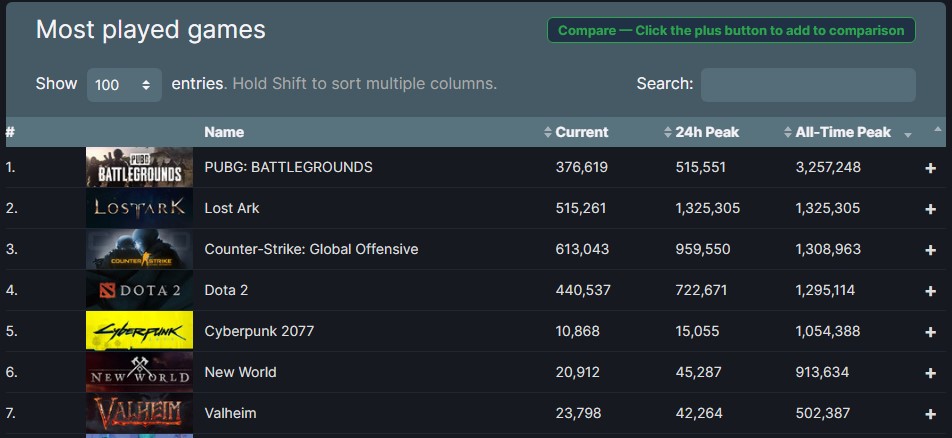The height and width of the screenshot is (438, 952).
Task: Open the Valheim banner thumbnail
Action: tap(139, 413)
